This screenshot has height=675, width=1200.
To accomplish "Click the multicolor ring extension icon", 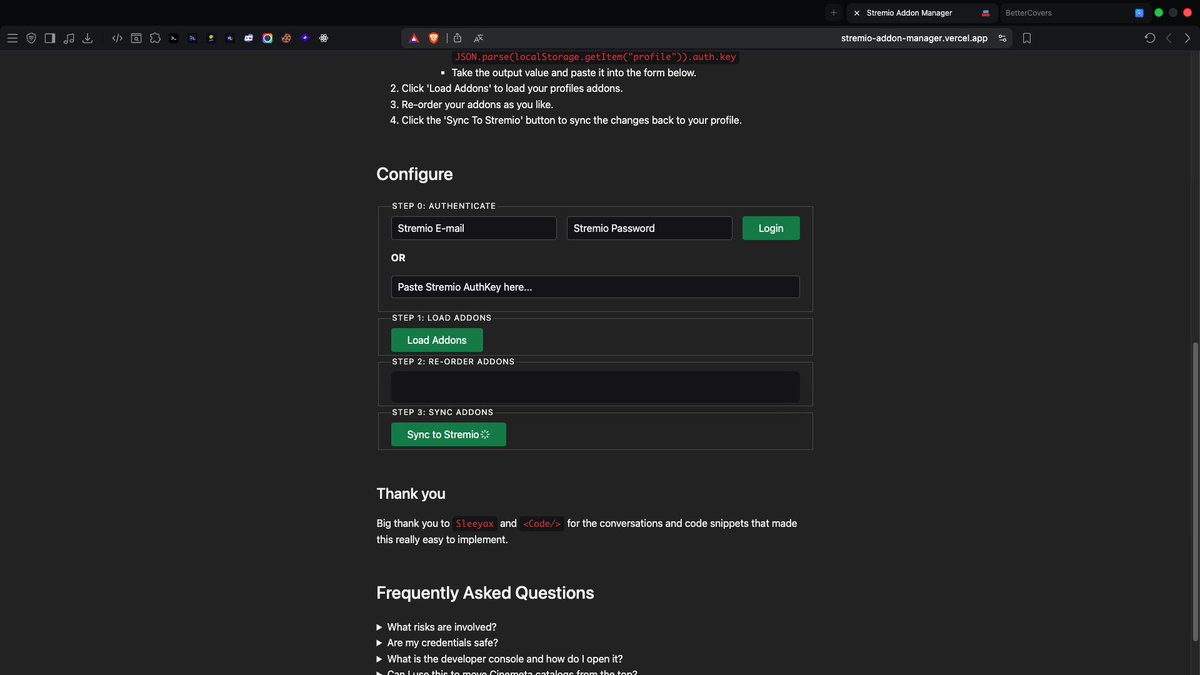I will [x=268, y=38].
